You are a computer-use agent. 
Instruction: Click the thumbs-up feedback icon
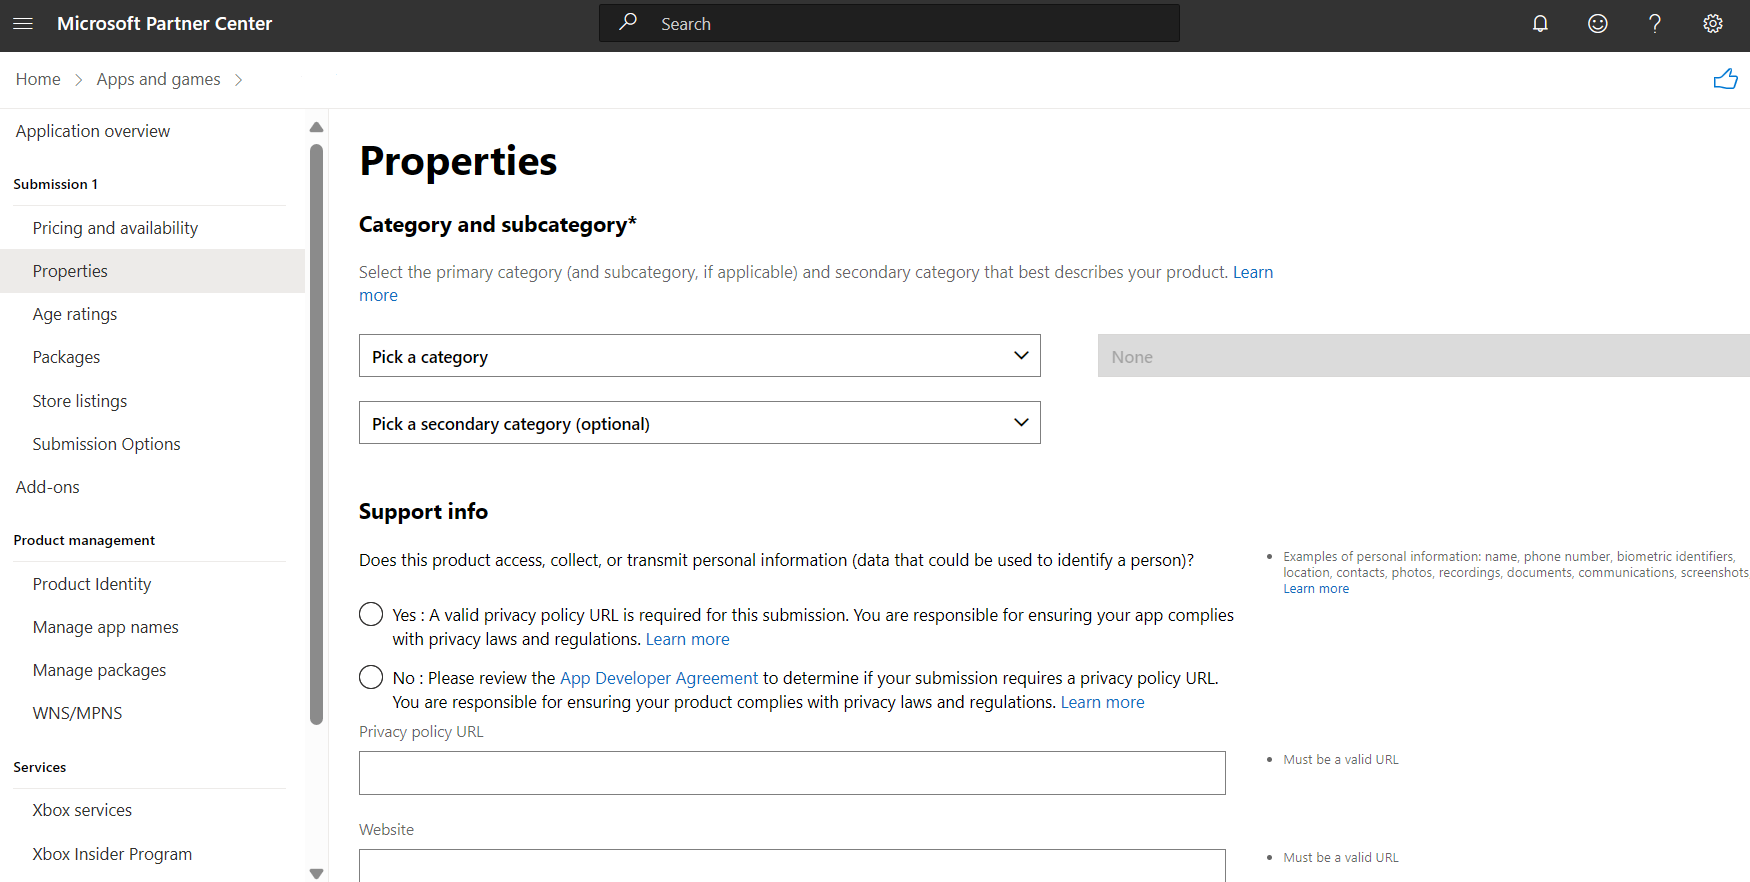[x=1725, y=79]
